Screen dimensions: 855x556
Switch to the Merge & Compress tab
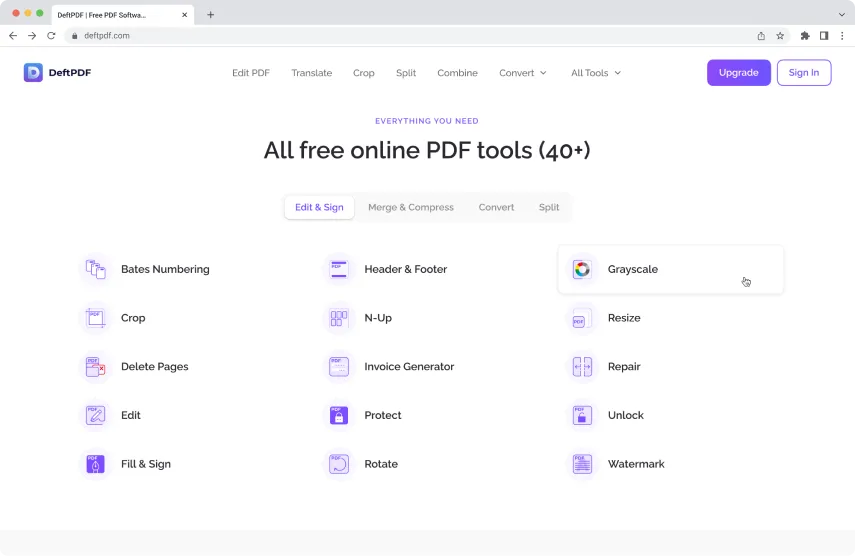410,207
